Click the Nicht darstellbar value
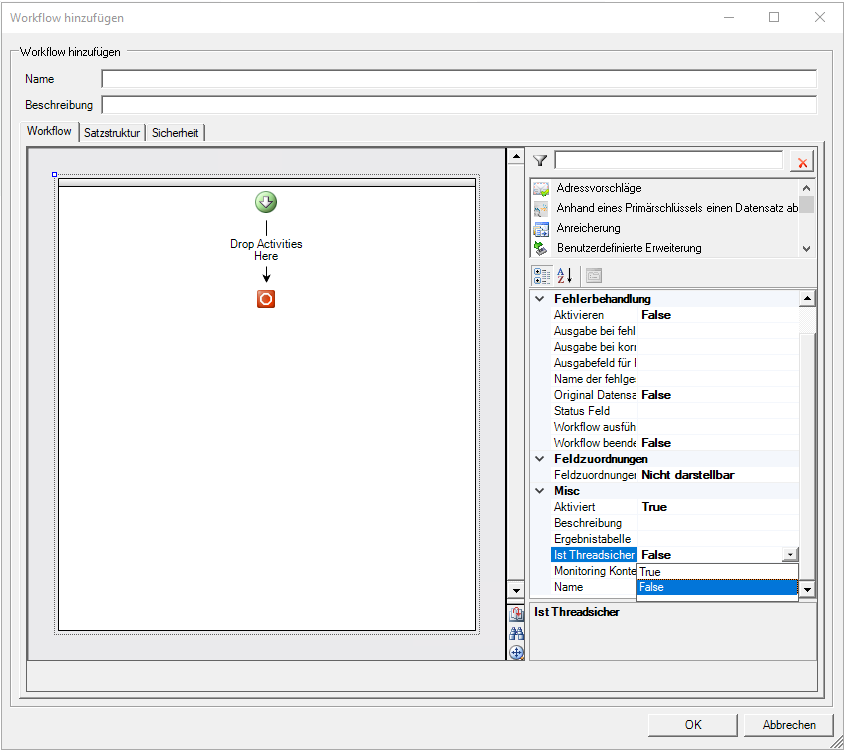The width and height of the screenshot is (846, 753). 687,475
